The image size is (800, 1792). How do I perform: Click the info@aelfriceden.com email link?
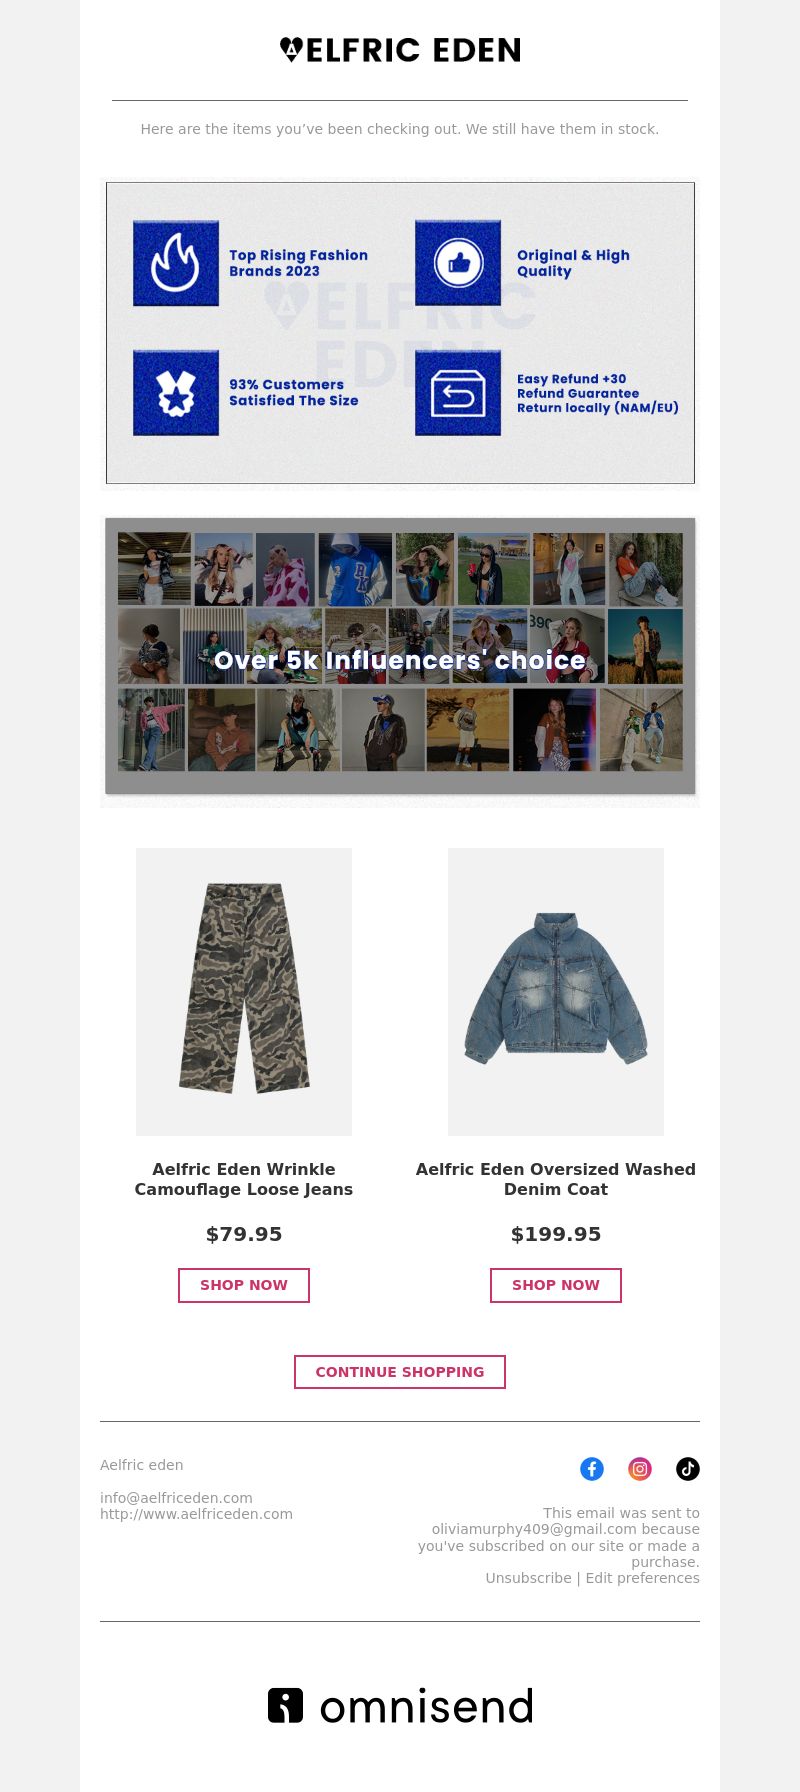click(176, 1498)
